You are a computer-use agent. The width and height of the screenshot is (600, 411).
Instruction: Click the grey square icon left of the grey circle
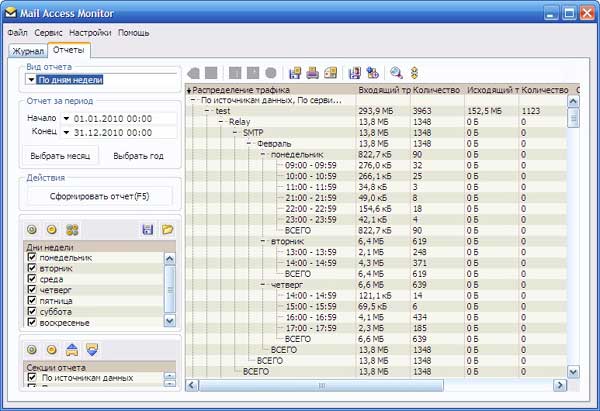pos(253,73)
